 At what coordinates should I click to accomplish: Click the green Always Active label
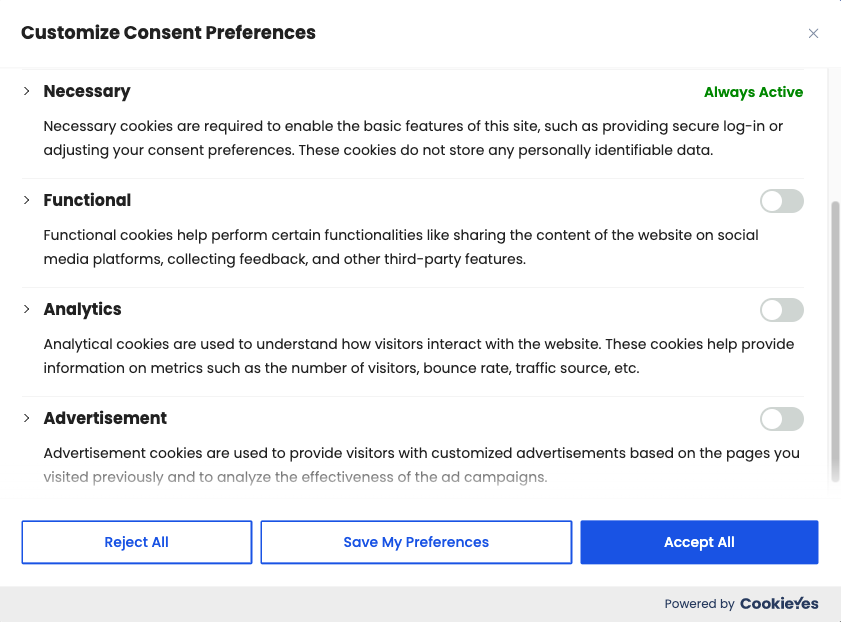[x=753, y=92]
